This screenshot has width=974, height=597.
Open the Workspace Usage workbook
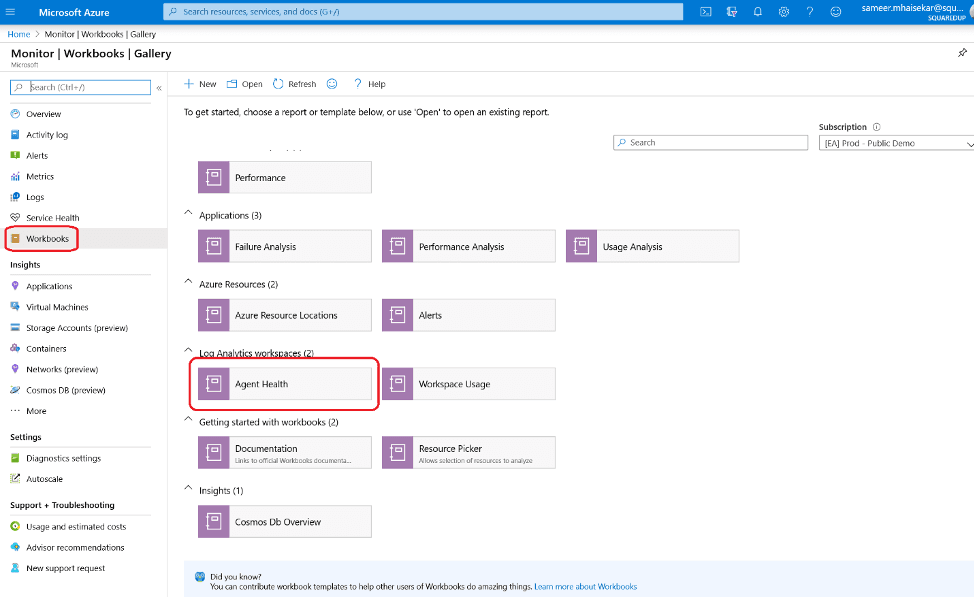point(468,384)
